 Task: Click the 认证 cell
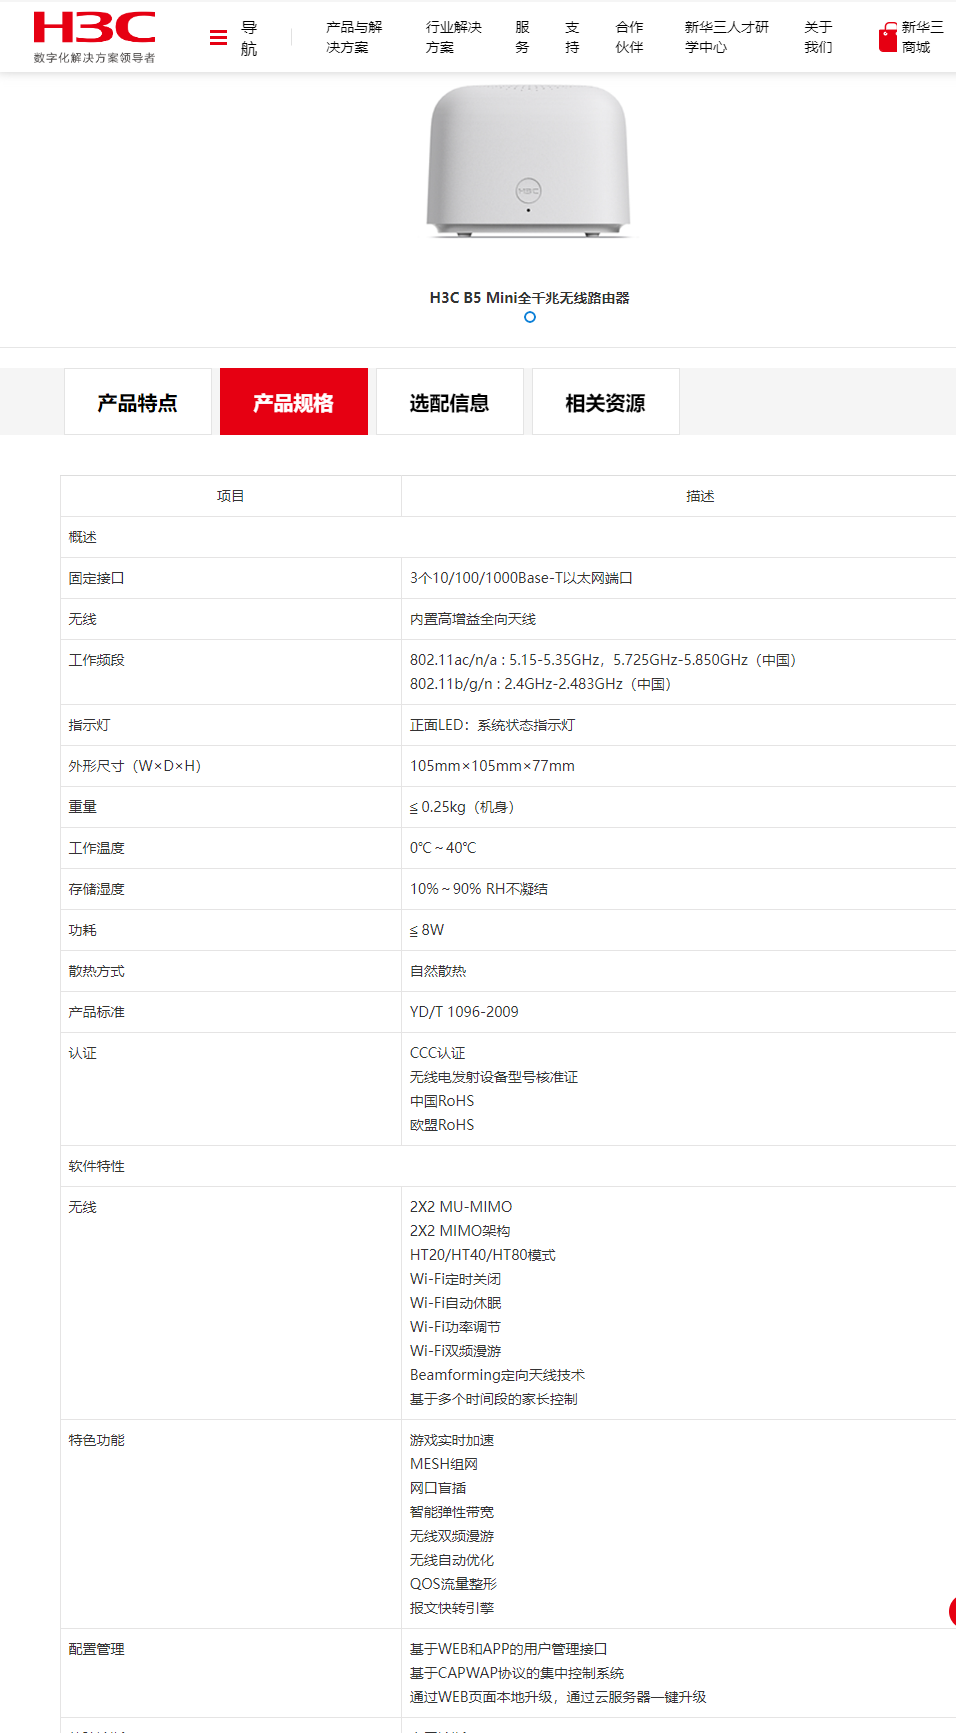(x=231, y=1089)
